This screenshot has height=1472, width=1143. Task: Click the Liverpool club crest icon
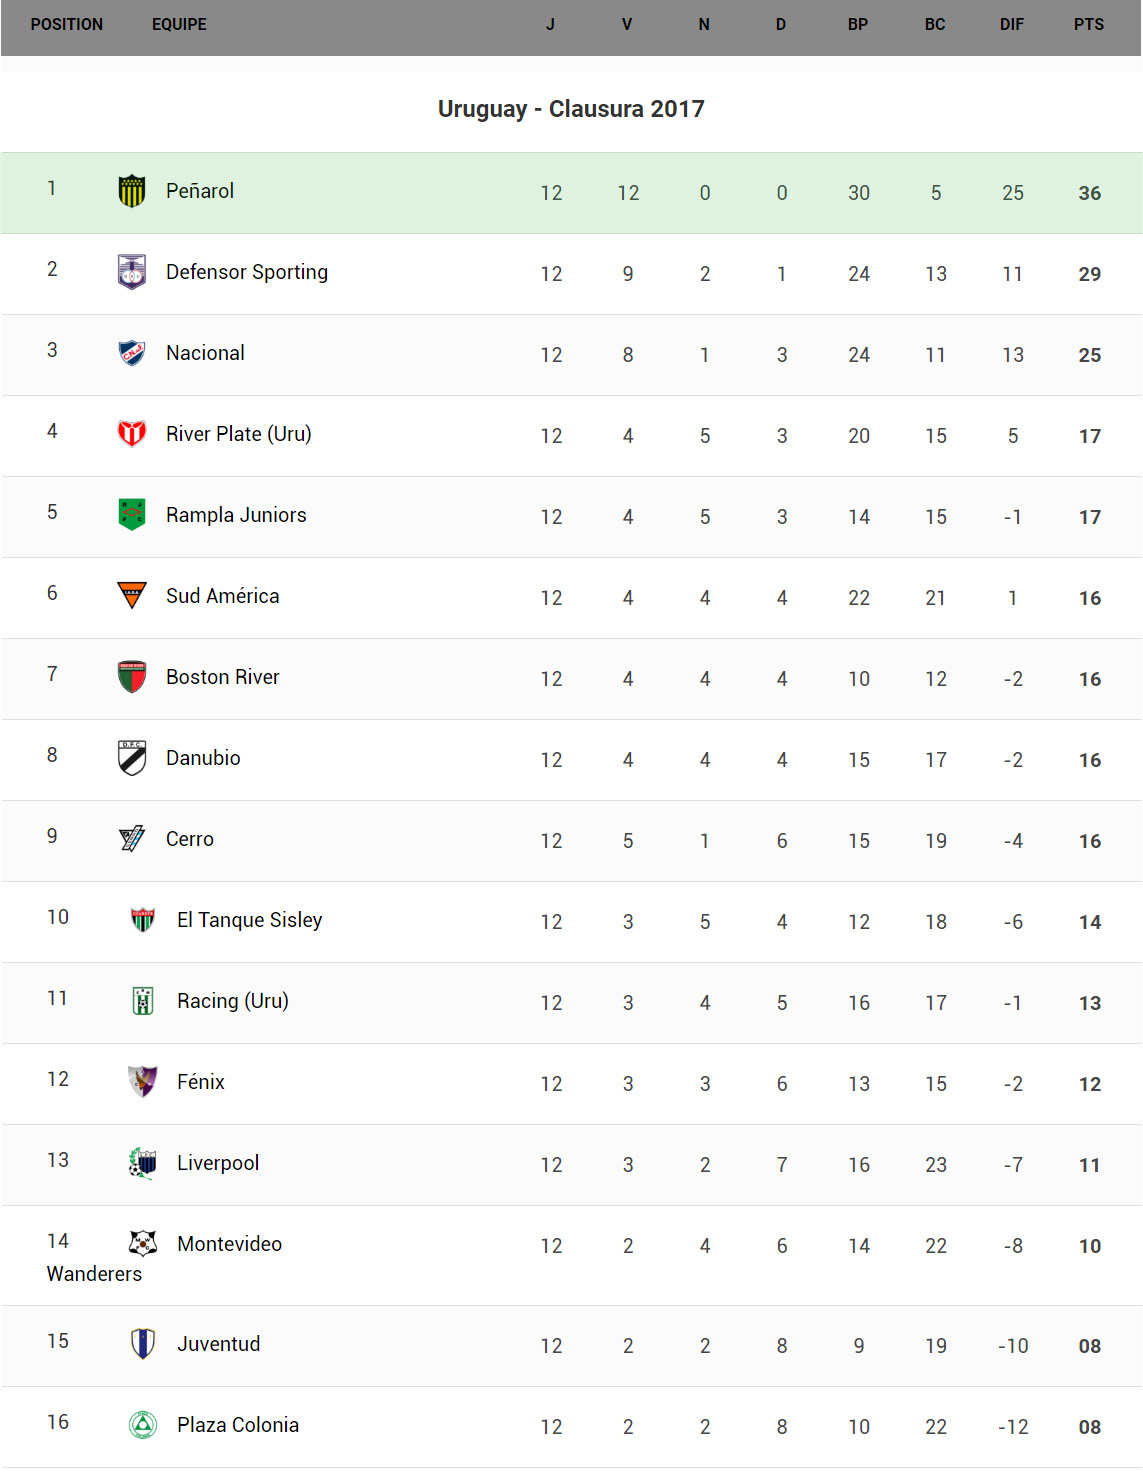pos(143,1163)
